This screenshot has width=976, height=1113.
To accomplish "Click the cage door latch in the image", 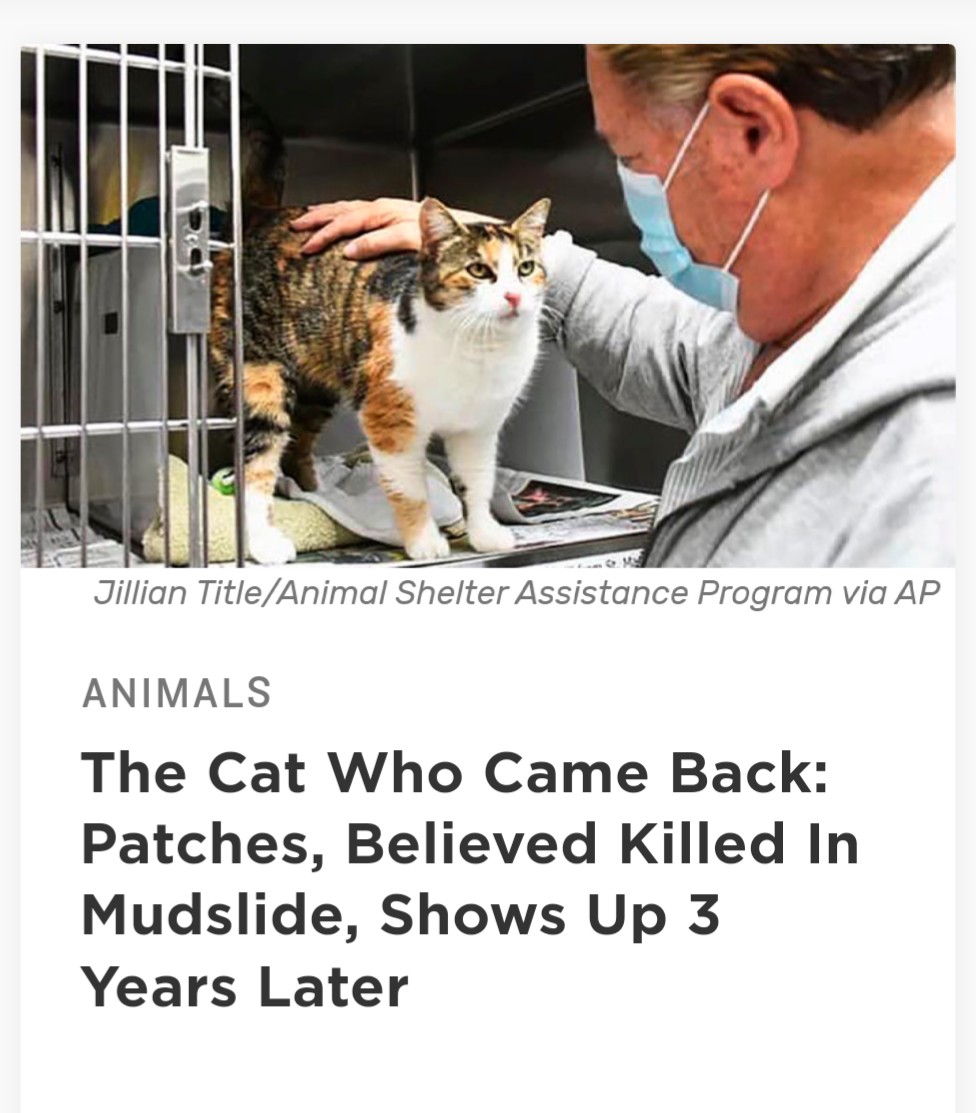I will [x=190, y=239].
